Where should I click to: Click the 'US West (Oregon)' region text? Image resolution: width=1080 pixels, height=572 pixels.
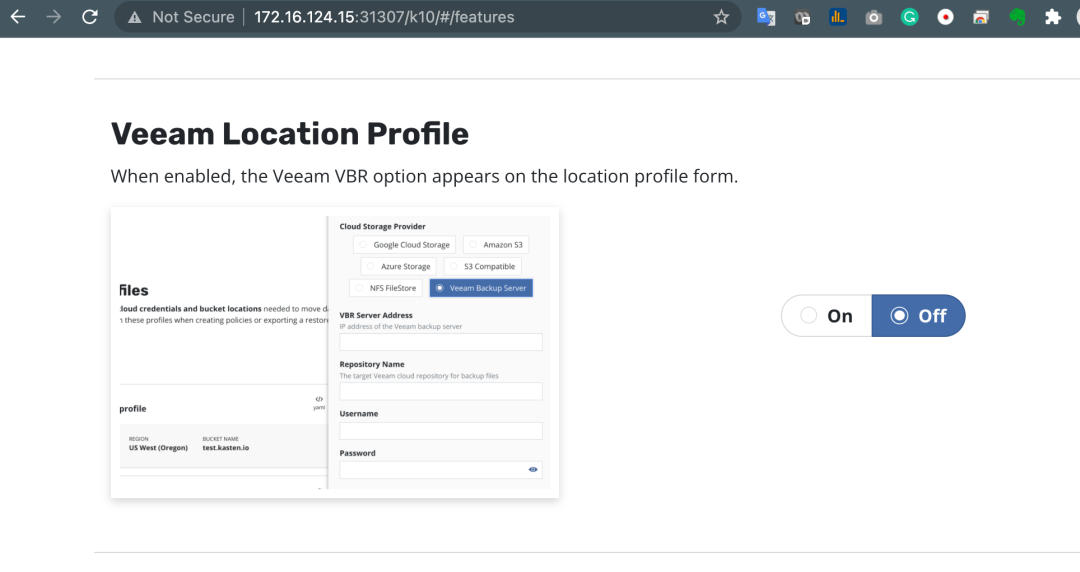158,447
